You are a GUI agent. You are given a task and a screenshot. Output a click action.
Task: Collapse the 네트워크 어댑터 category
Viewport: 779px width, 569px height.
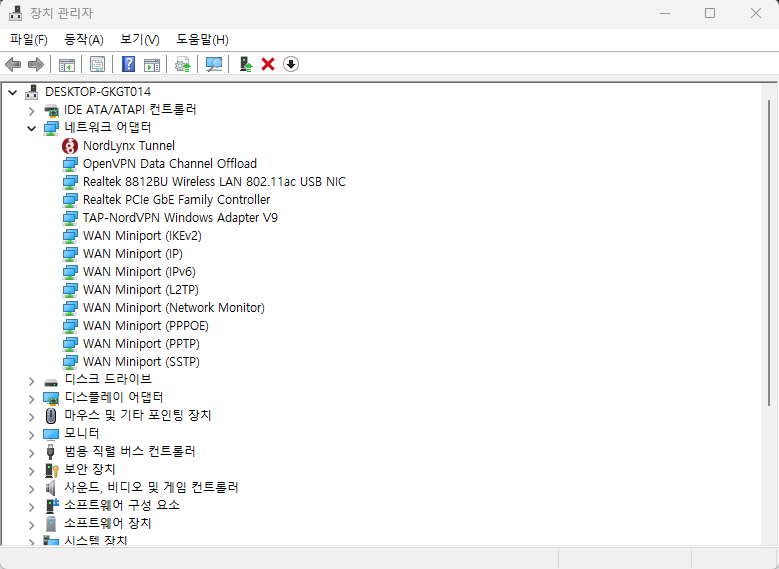(32, 129)
